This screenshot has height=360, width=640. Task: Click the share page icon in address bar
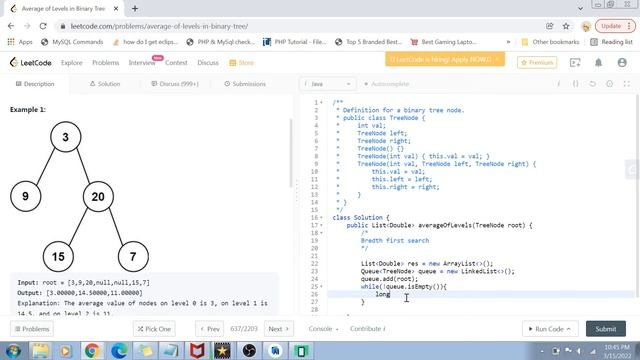549,26
